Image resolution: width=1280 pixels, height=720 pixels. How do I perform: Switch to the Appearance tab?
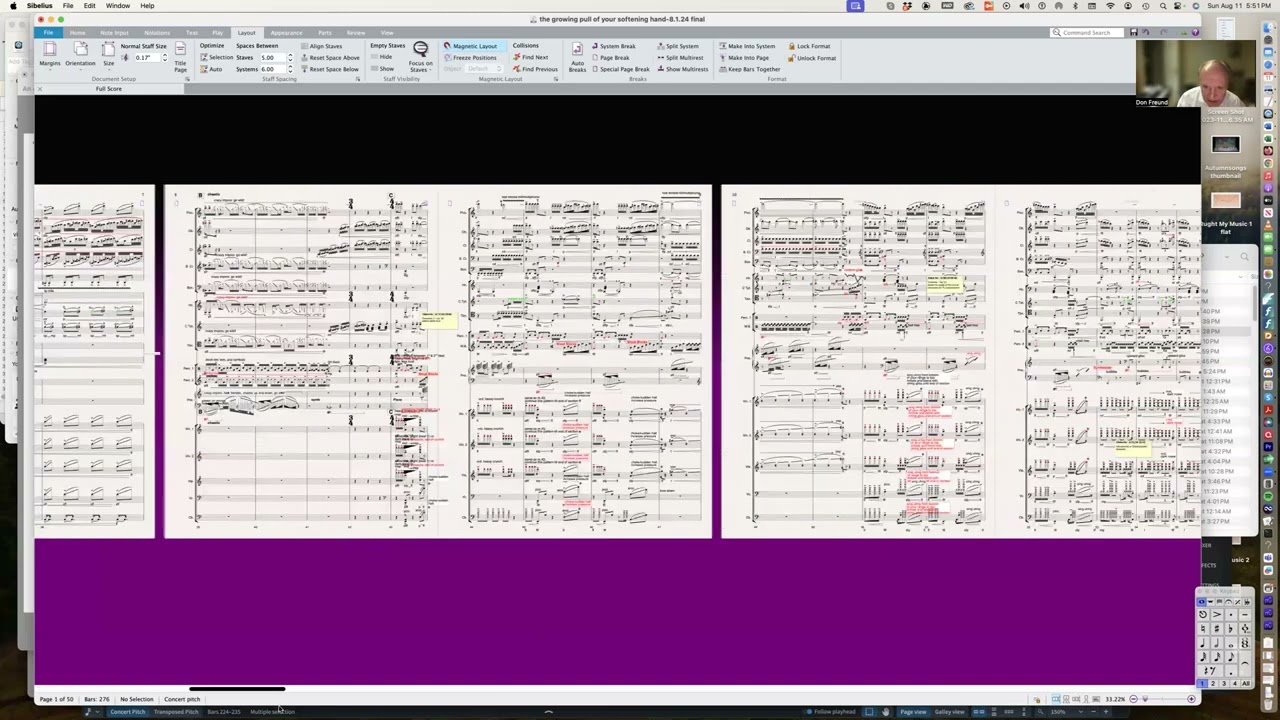[x=286, y=33]
